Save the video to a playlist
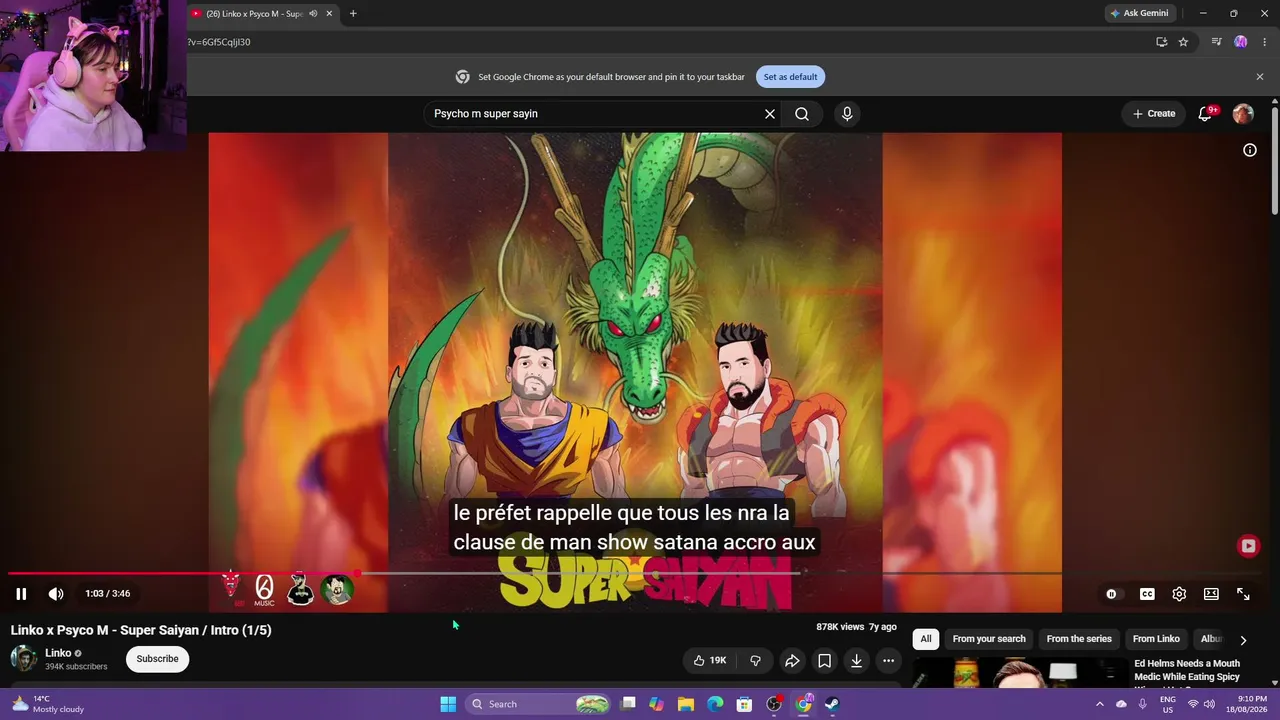1280x720 pixels. point(824,660)
